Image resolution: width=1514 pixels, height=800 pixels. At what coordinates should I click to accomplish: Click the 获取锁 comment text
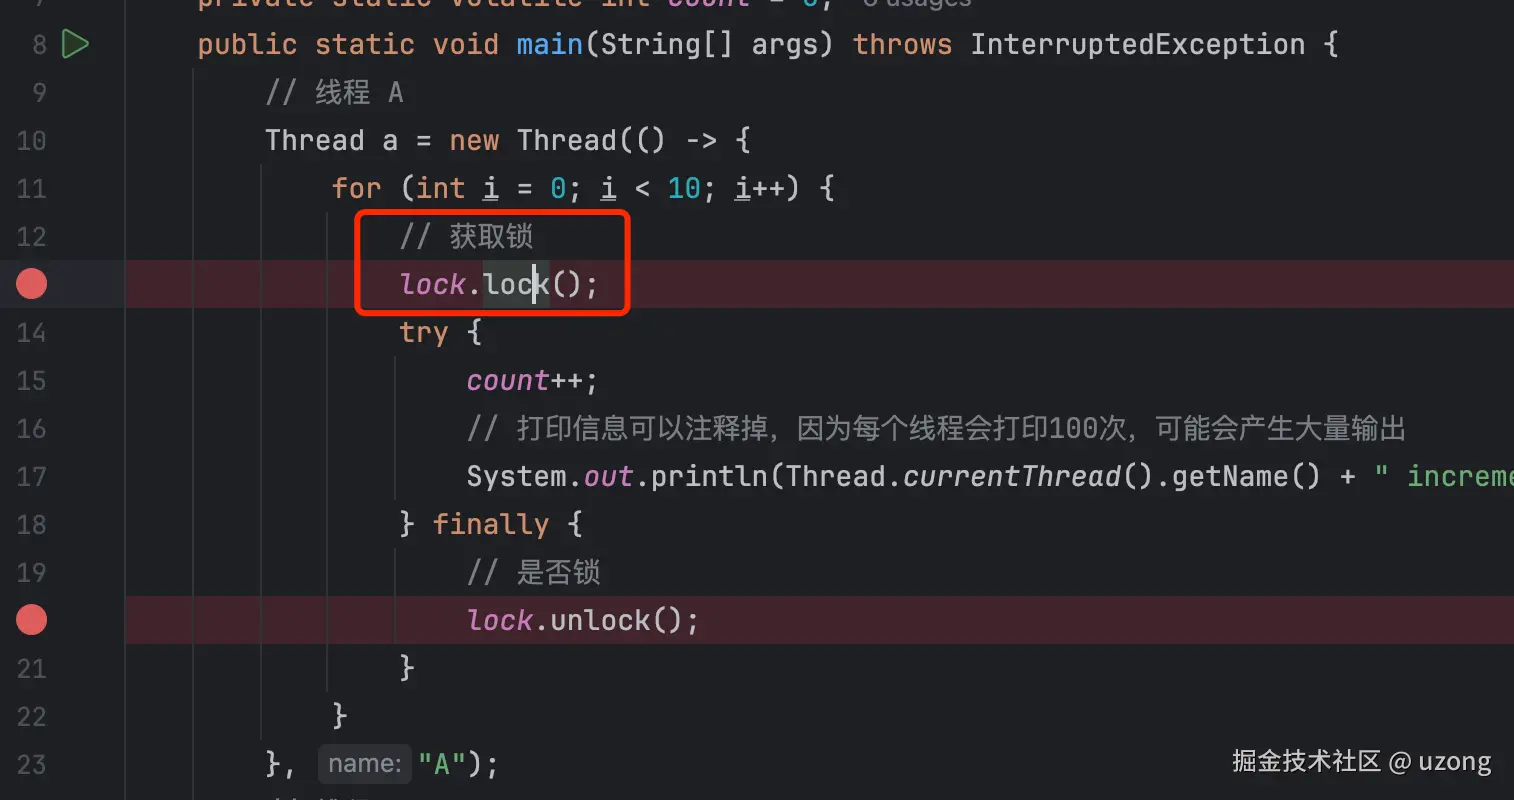point(491,236)
